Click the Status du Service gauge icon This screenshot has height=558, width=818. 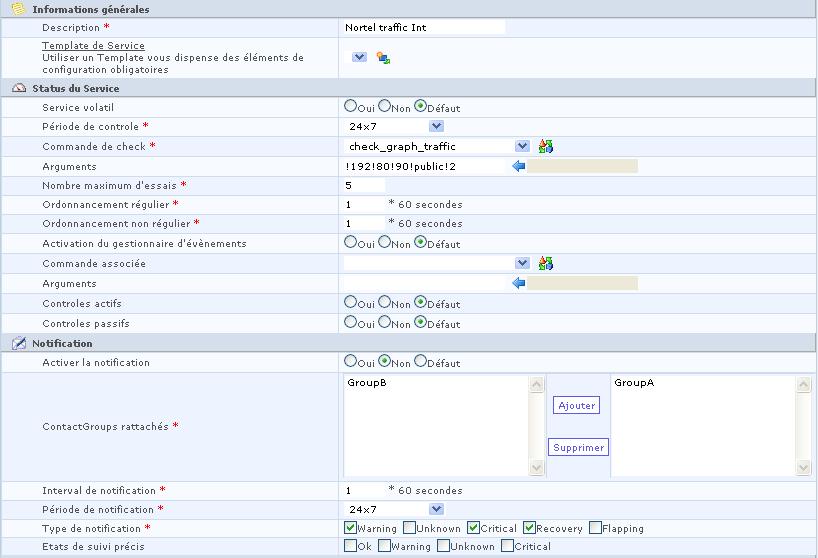[18, 89]
